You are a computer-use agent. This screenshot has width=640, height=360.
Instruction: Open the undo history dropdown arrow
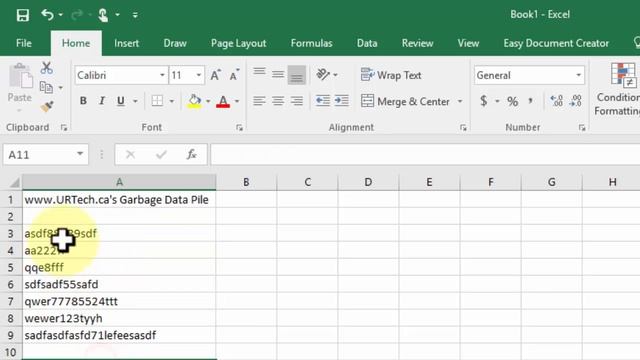tap(60, 15)
